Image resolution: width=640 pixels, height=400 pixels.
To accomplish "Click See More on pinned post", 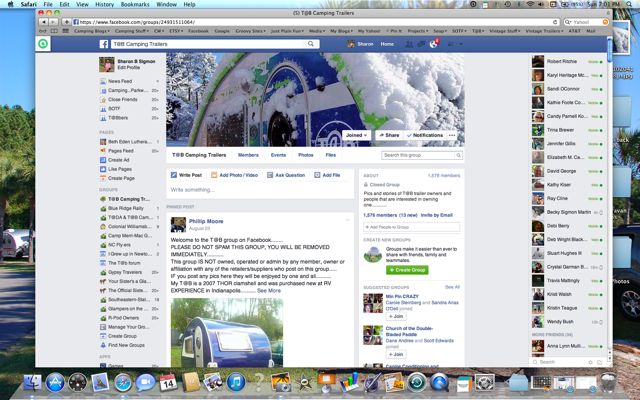I will click(x=269, y=291).
